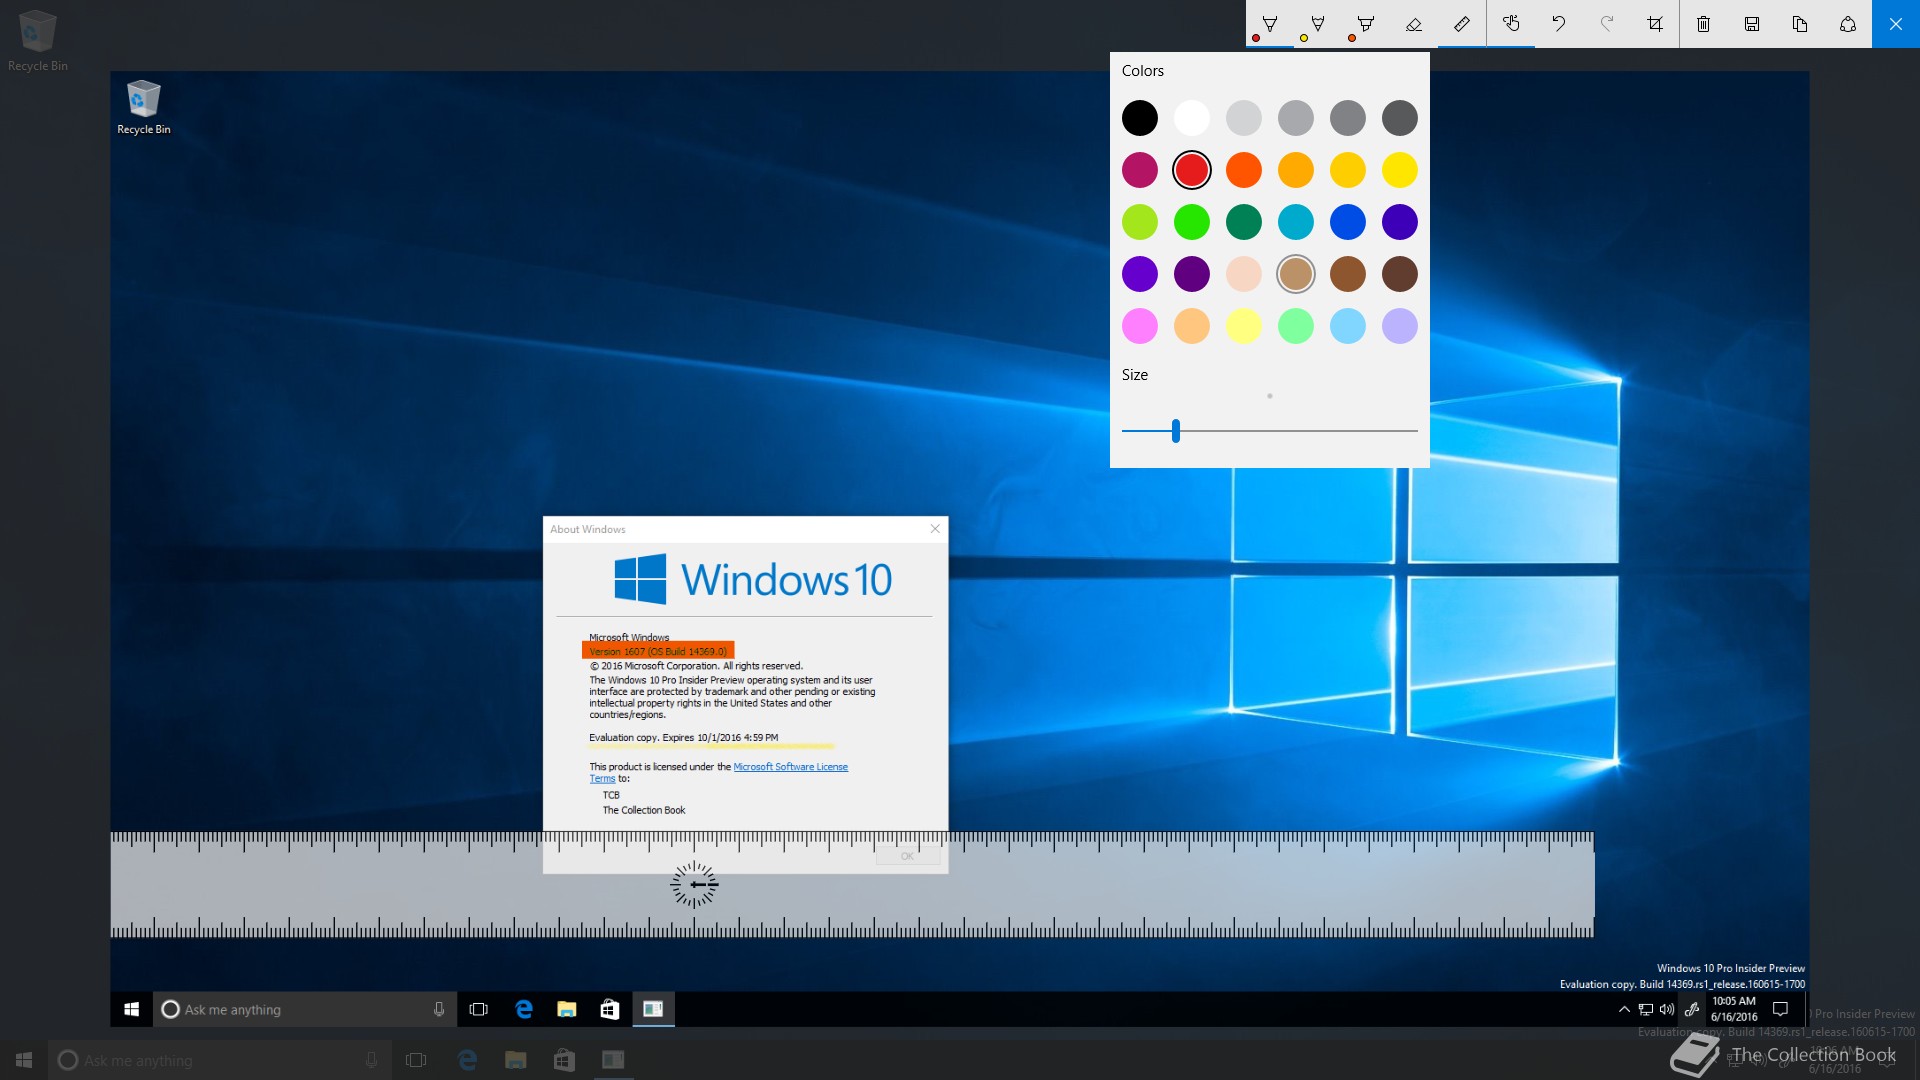Choose the eraser tool

[1414, 24]
